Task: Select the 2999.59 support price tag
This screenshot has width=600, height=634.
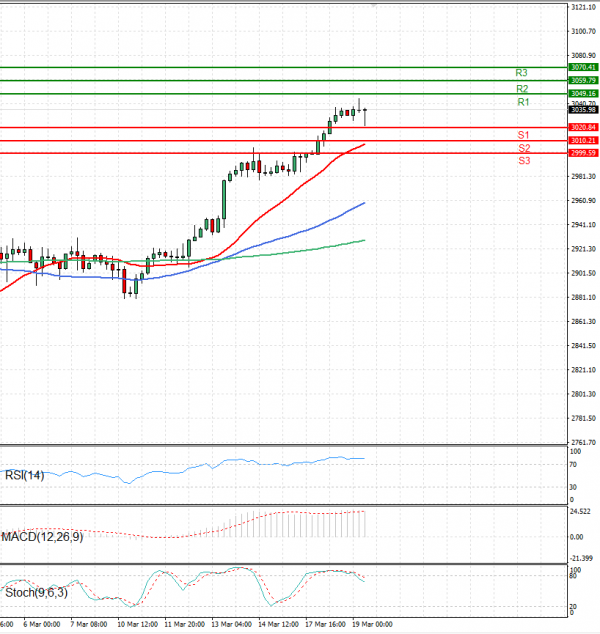Action: pyautogui.click(x=583, y=153)
